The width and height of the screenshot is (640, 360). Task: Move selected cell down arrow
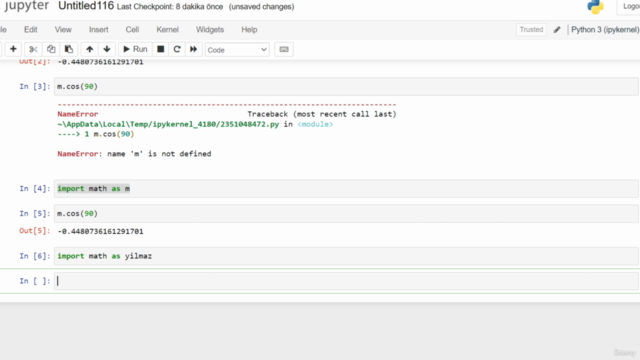[x=107, y=49]
